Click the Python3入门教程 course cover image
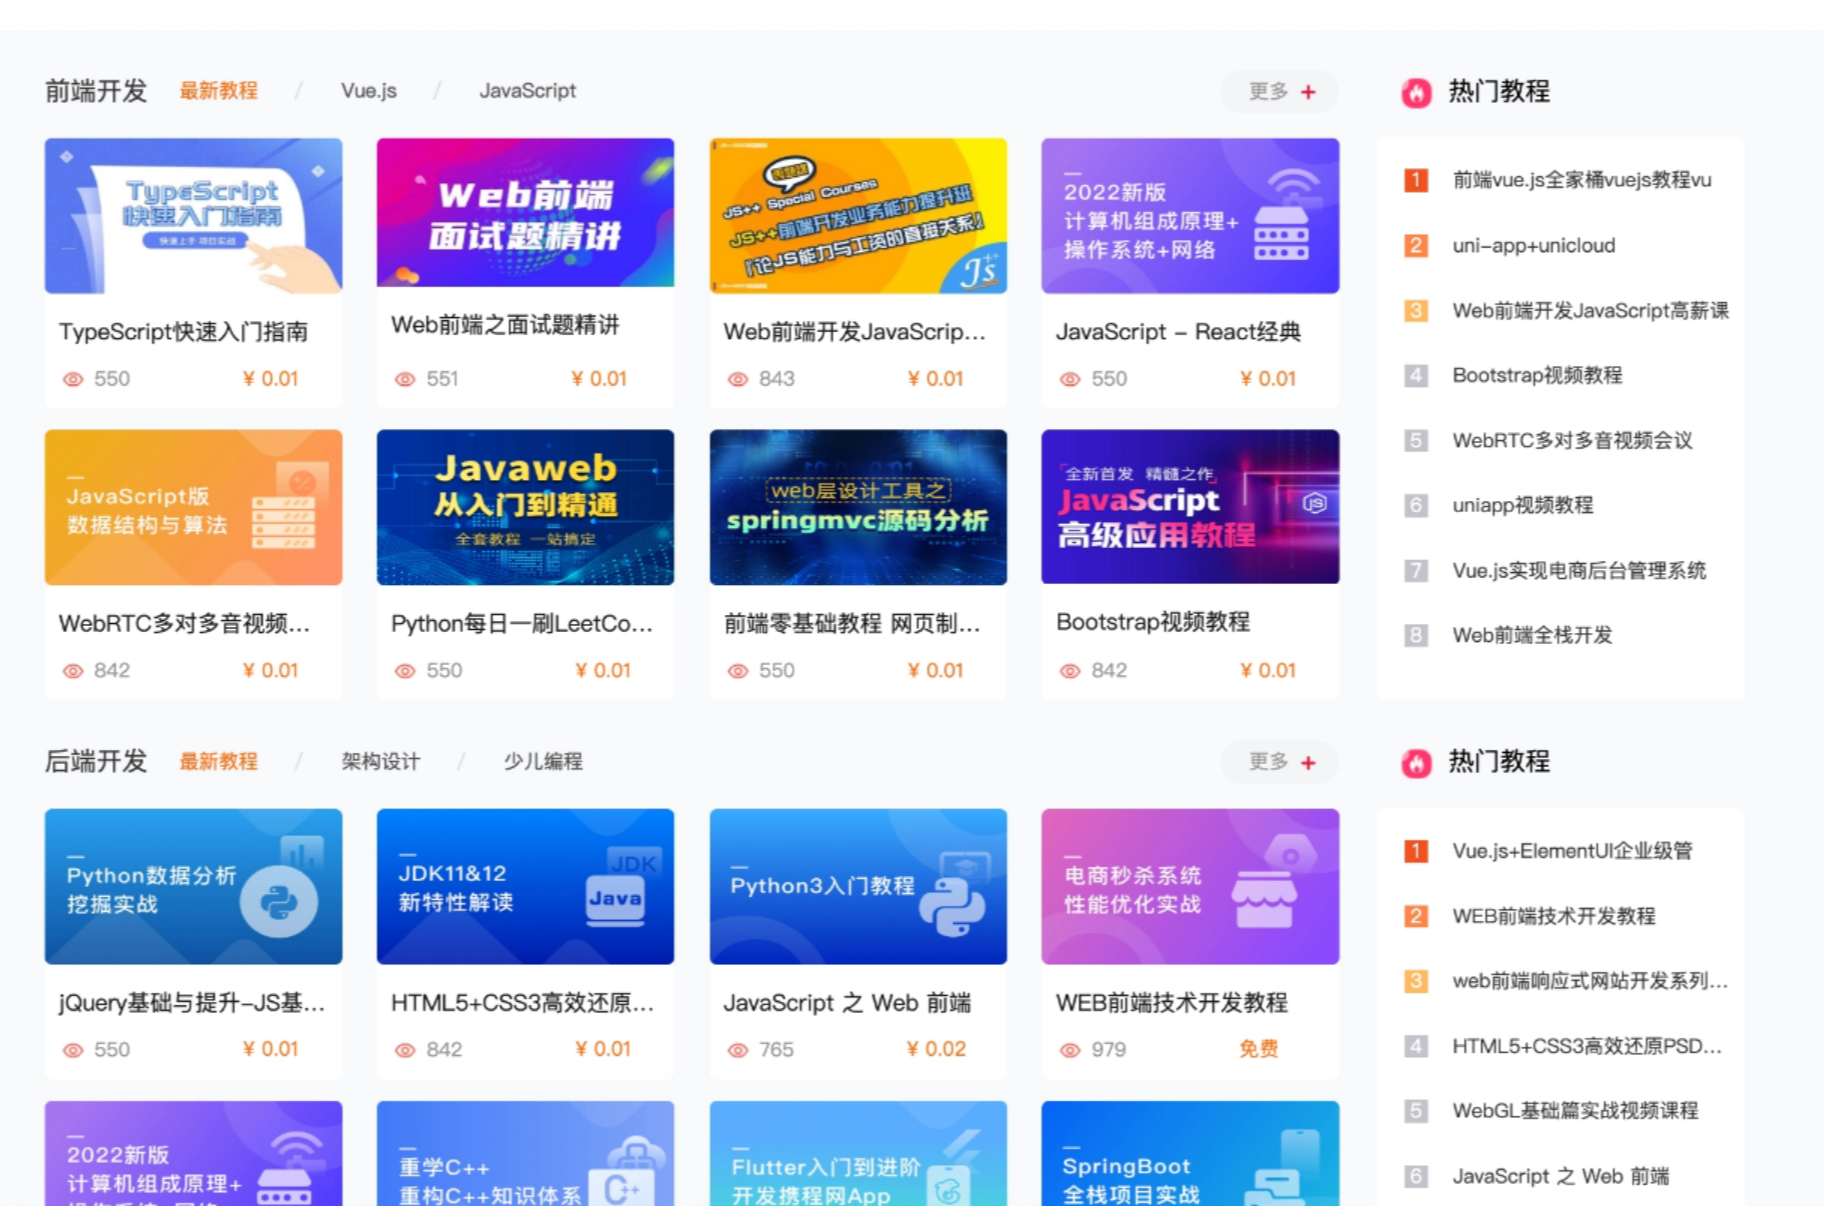This screenshot has height=1206, width=1824. click(857, 885)
